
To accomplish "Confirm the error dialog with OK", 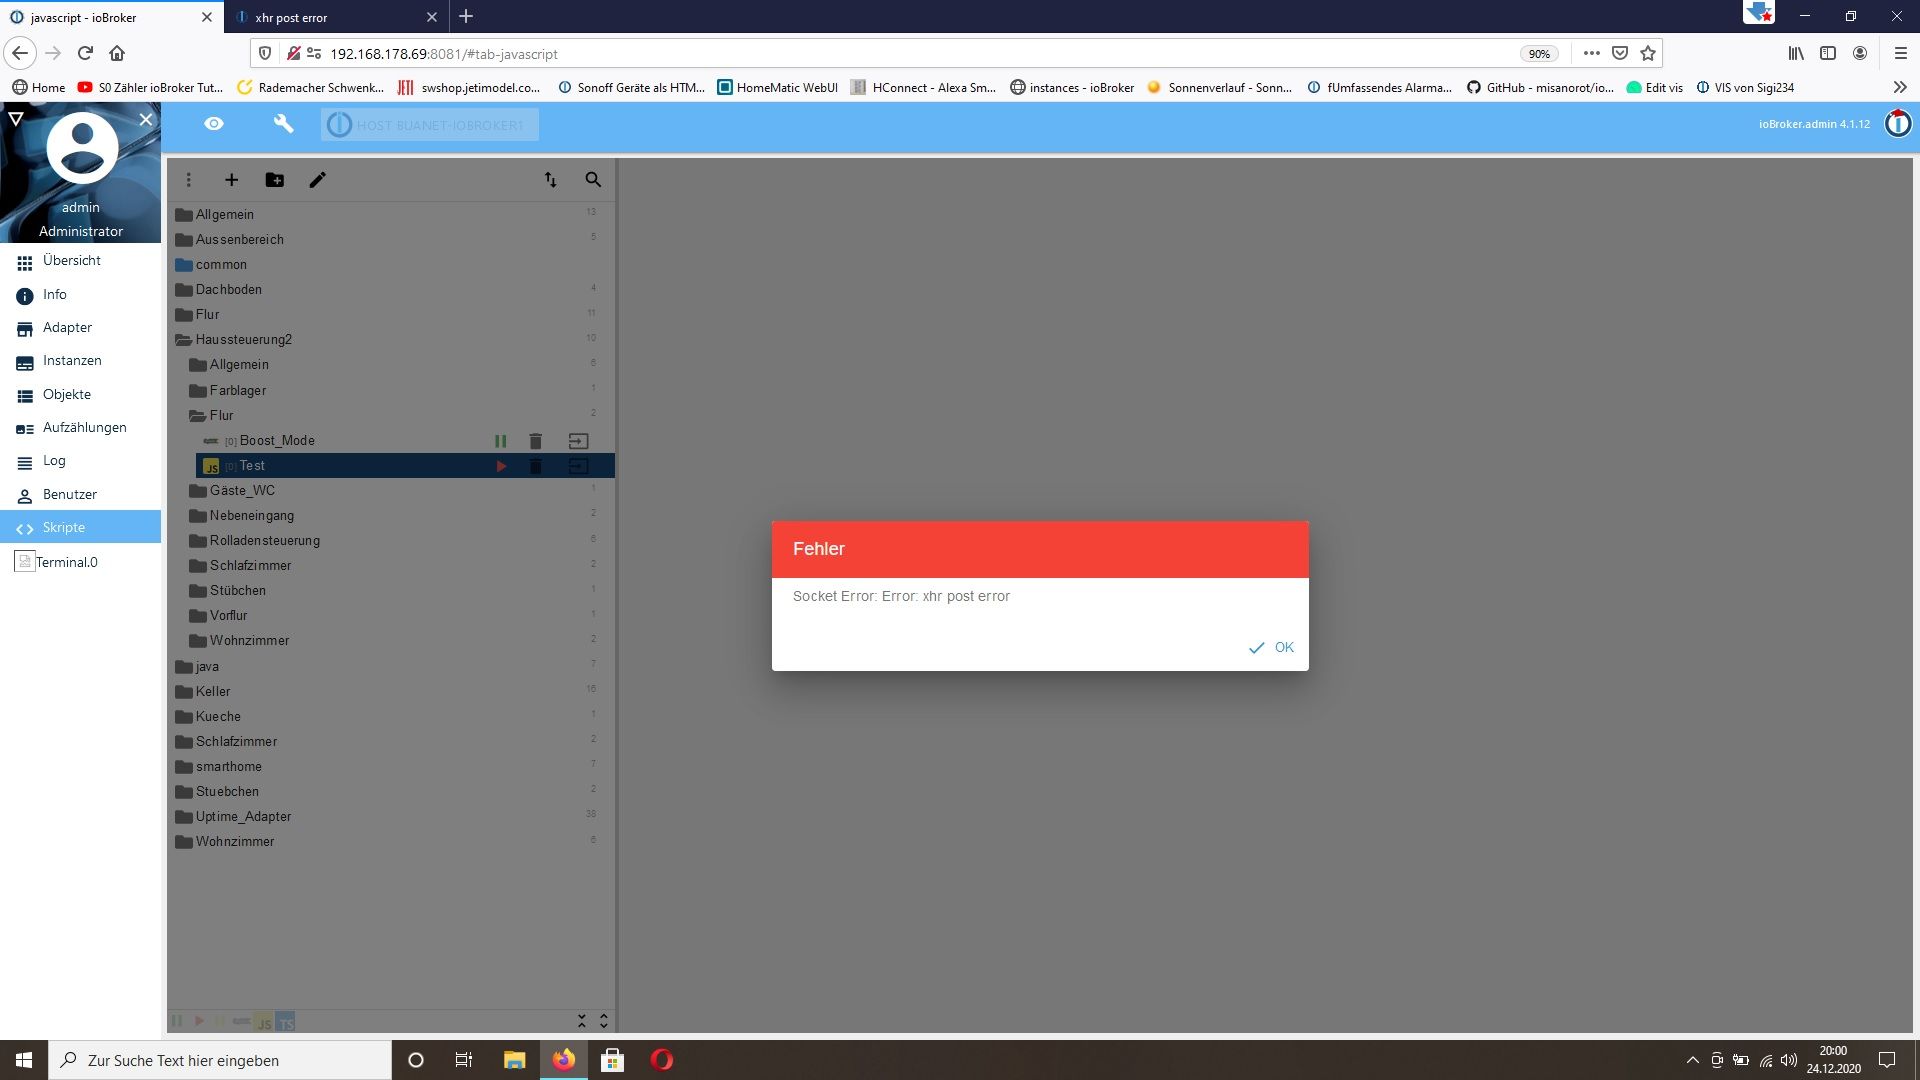I will pos(1271,647).
